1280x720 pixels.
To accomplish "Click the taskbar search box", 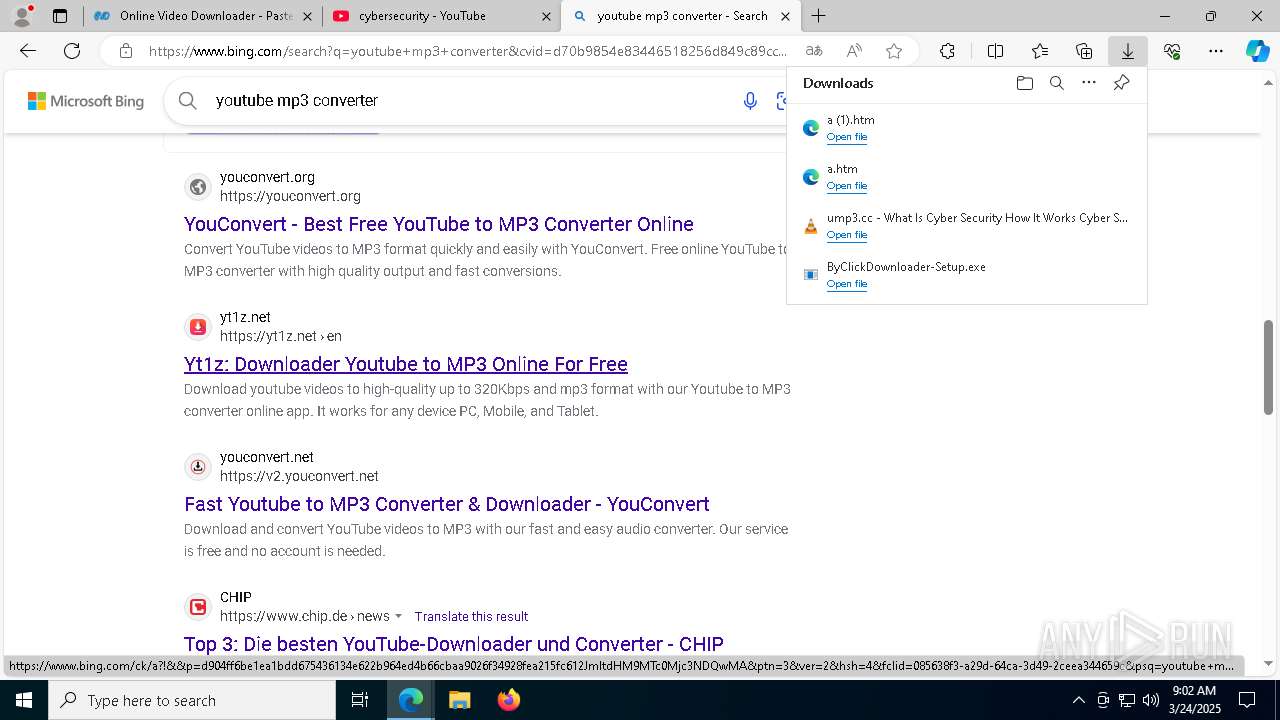I will 192,700.
